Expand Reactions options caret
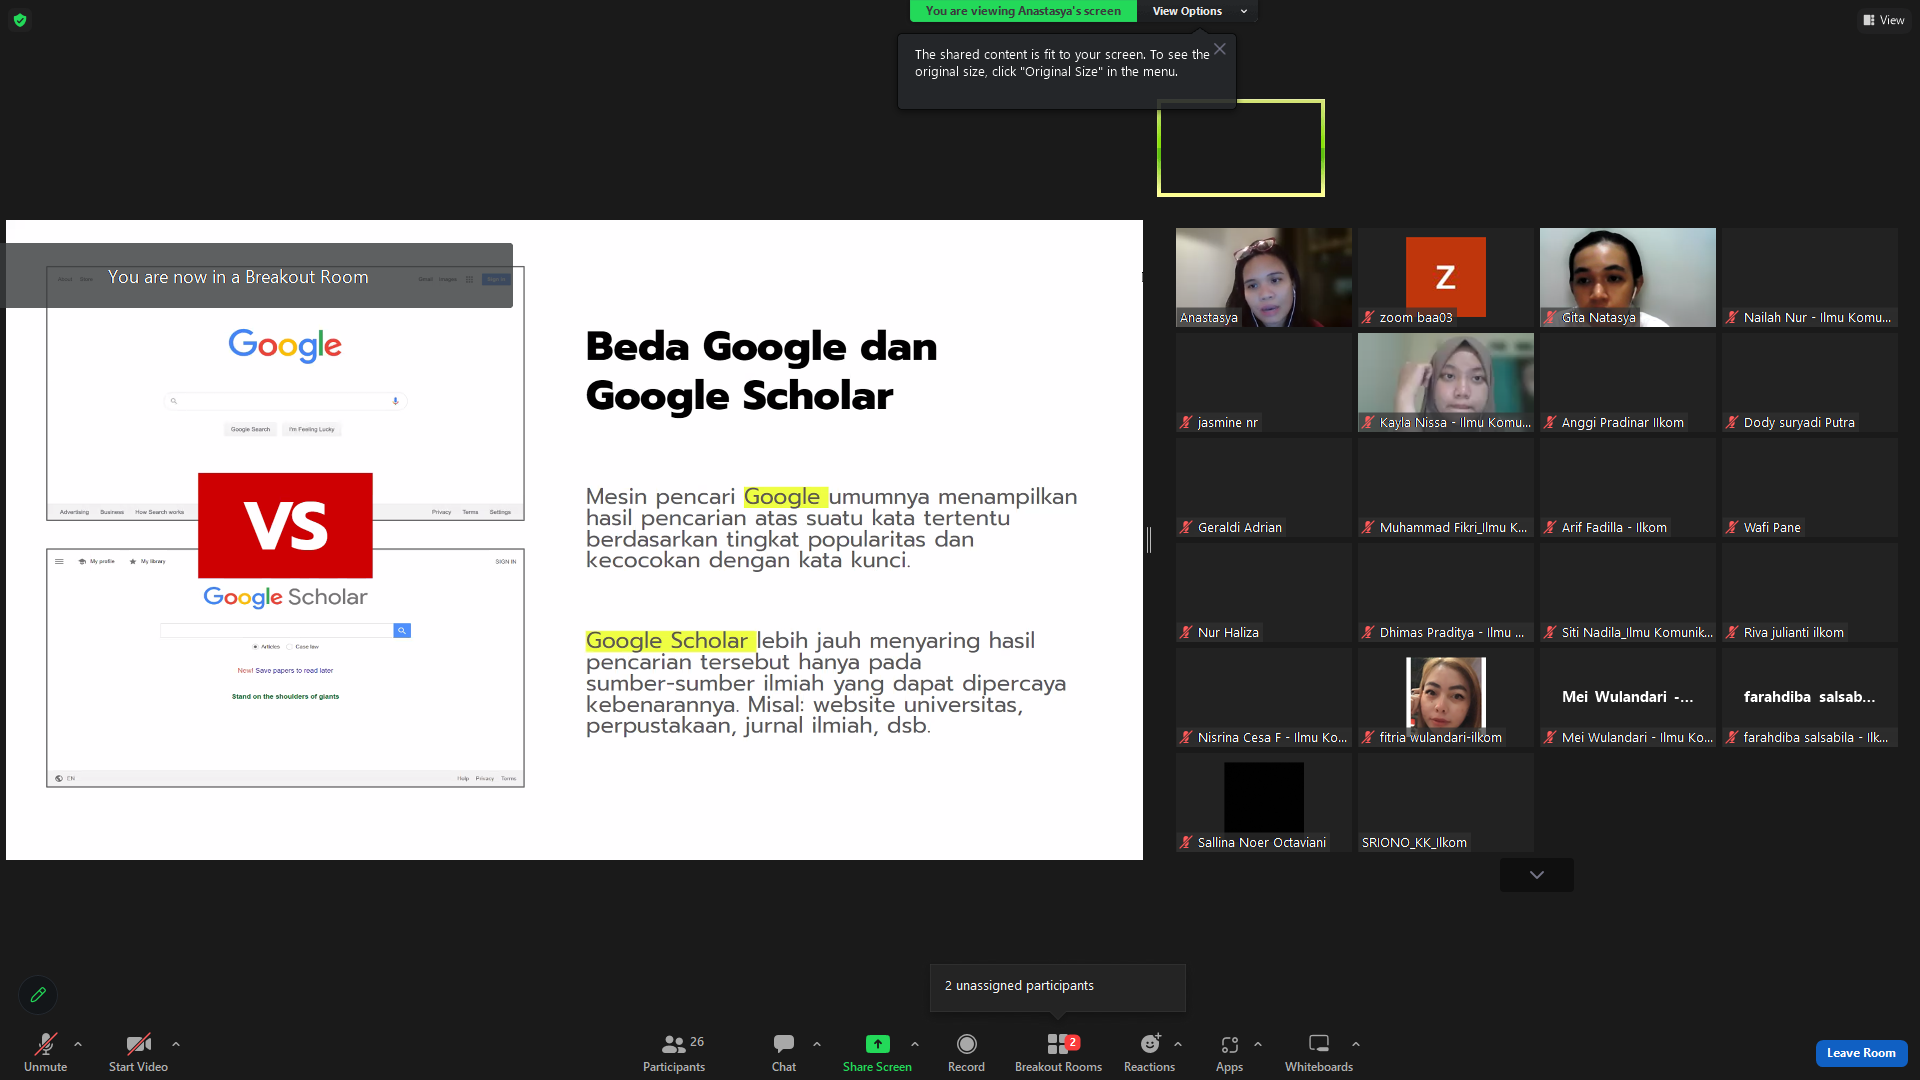1920x1080 pixels. tap(1178, 1044)
